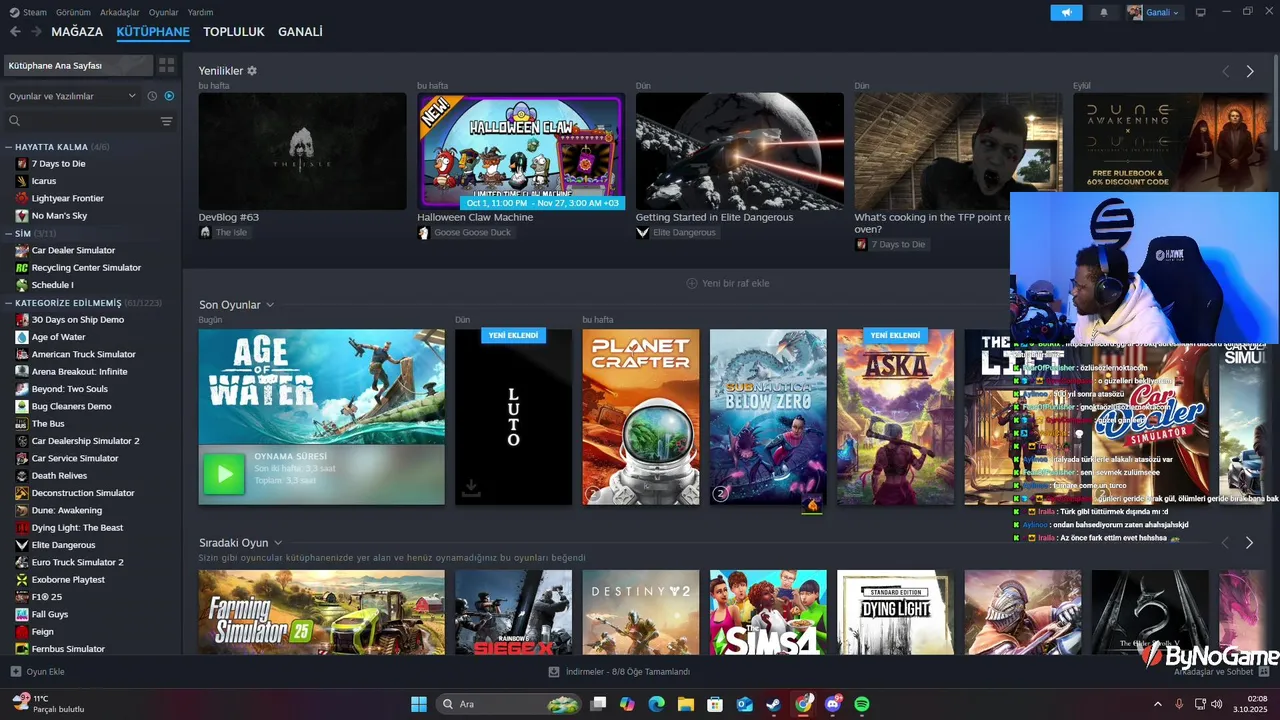Screen dimensions: 1280x720
Task: Open DevBlog #63 news thumbnail
Action: [302, 151]
